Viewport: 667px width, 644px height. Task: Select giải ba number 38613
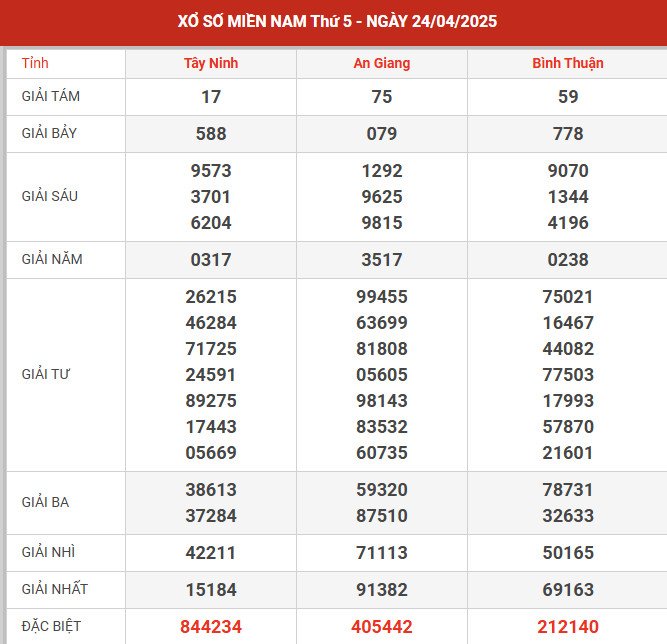point(211,490)
